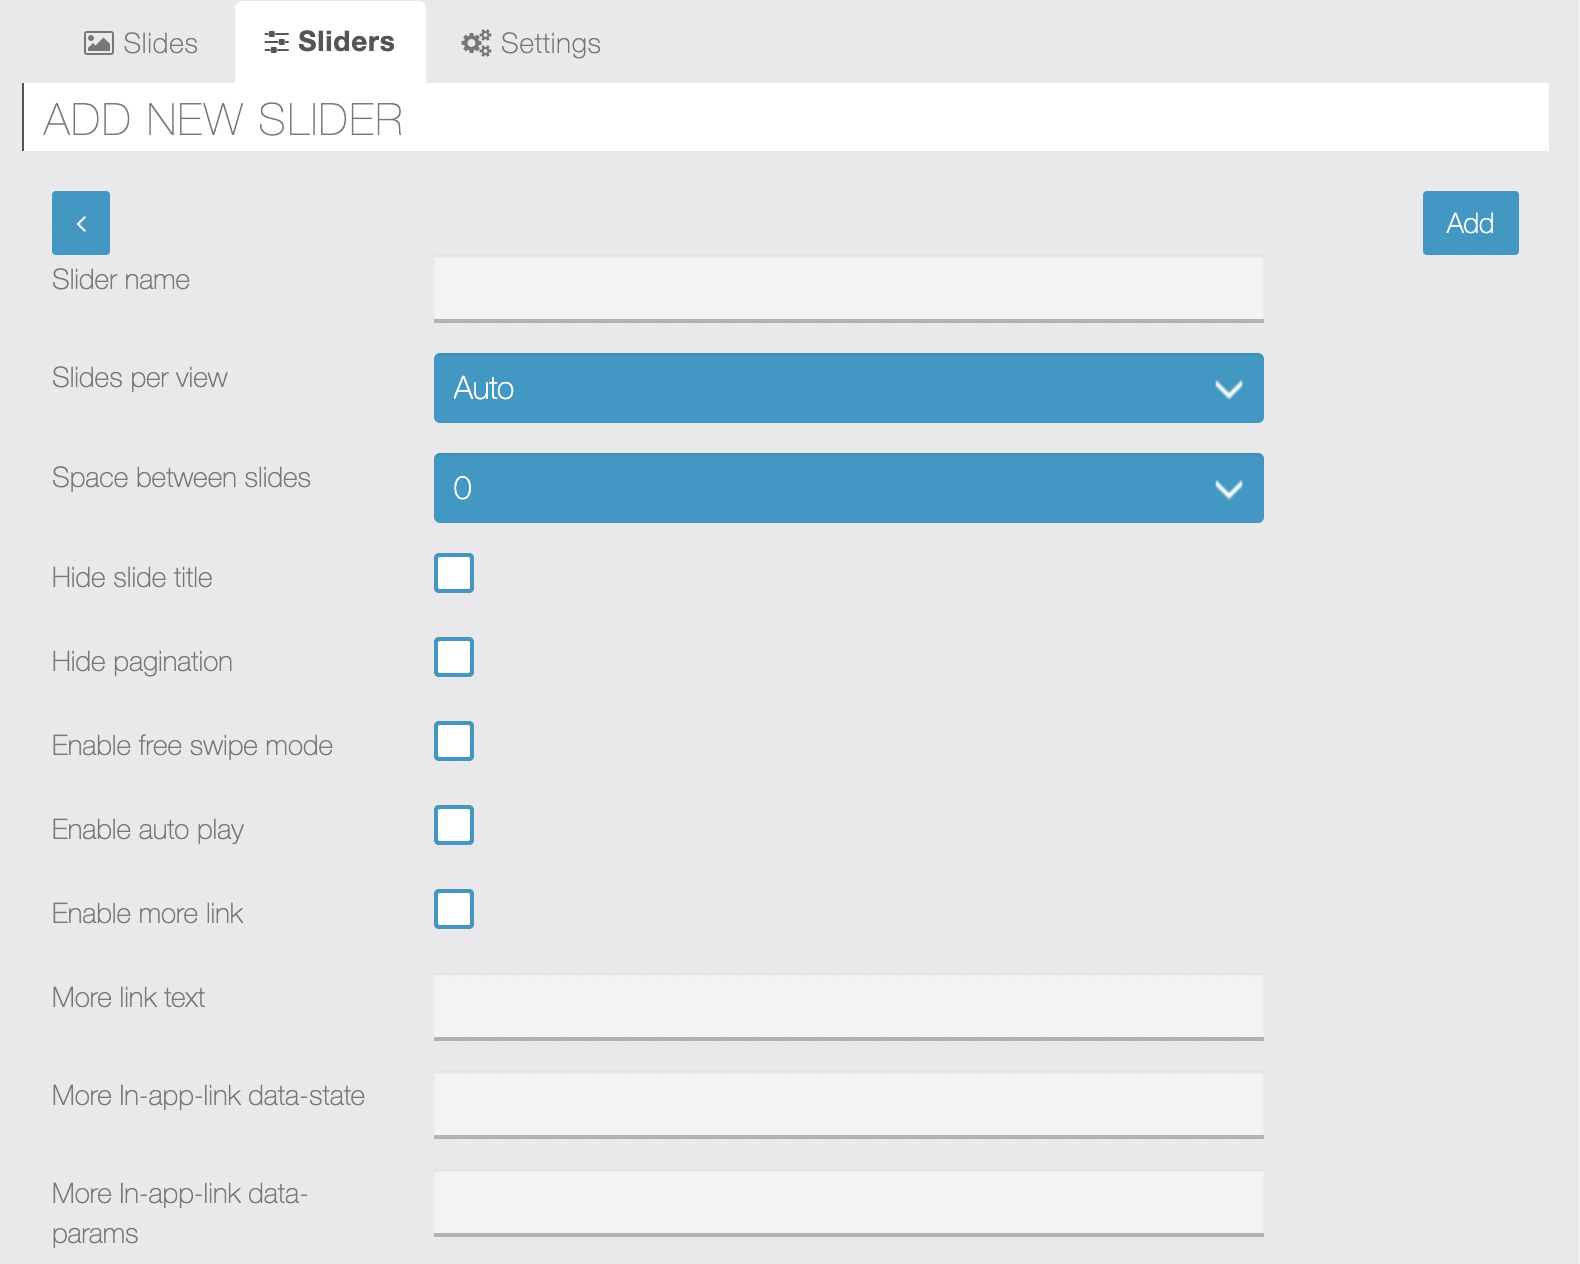Viewport: 1580px width, 1264px height.
Task: Click the More link text field
Action: coord(849,1007)
